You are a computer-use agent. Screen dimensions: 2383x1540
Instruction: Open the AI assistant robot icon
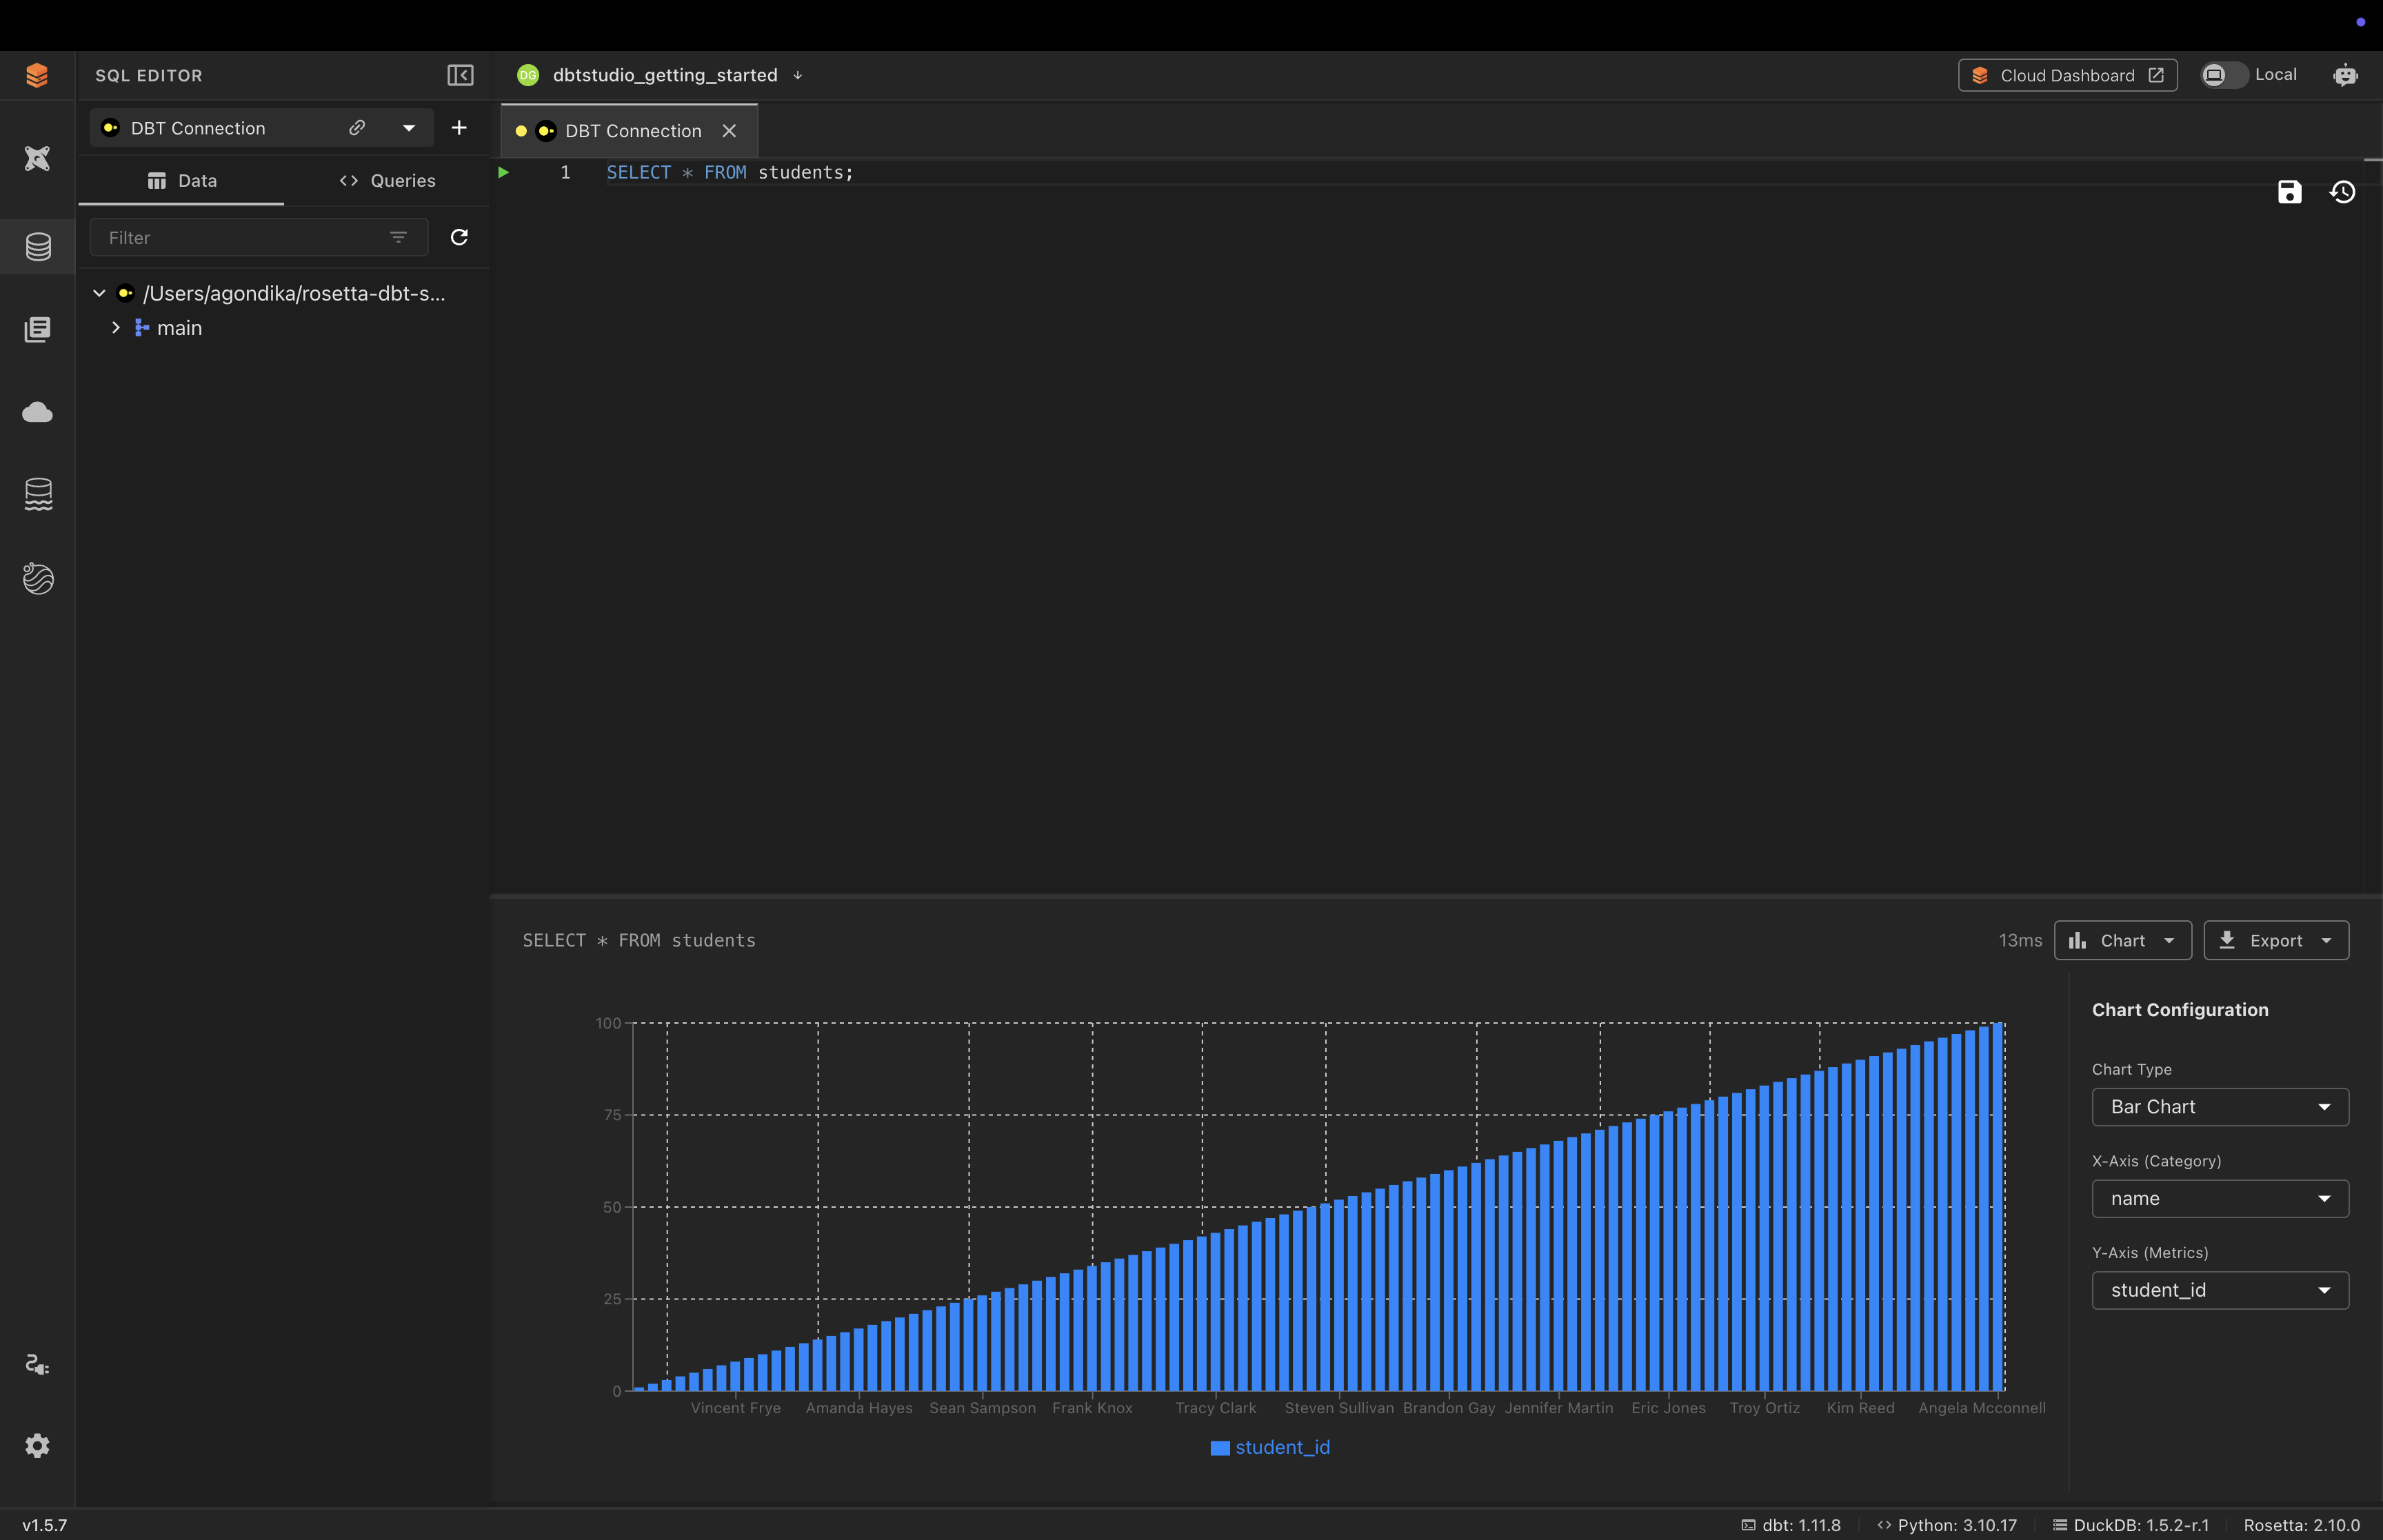(2345, 75)
